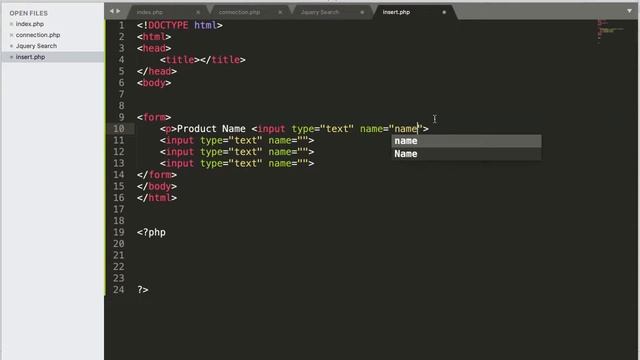
Task: Click line number 10 in the gutter
Action: tap(119, 129)
